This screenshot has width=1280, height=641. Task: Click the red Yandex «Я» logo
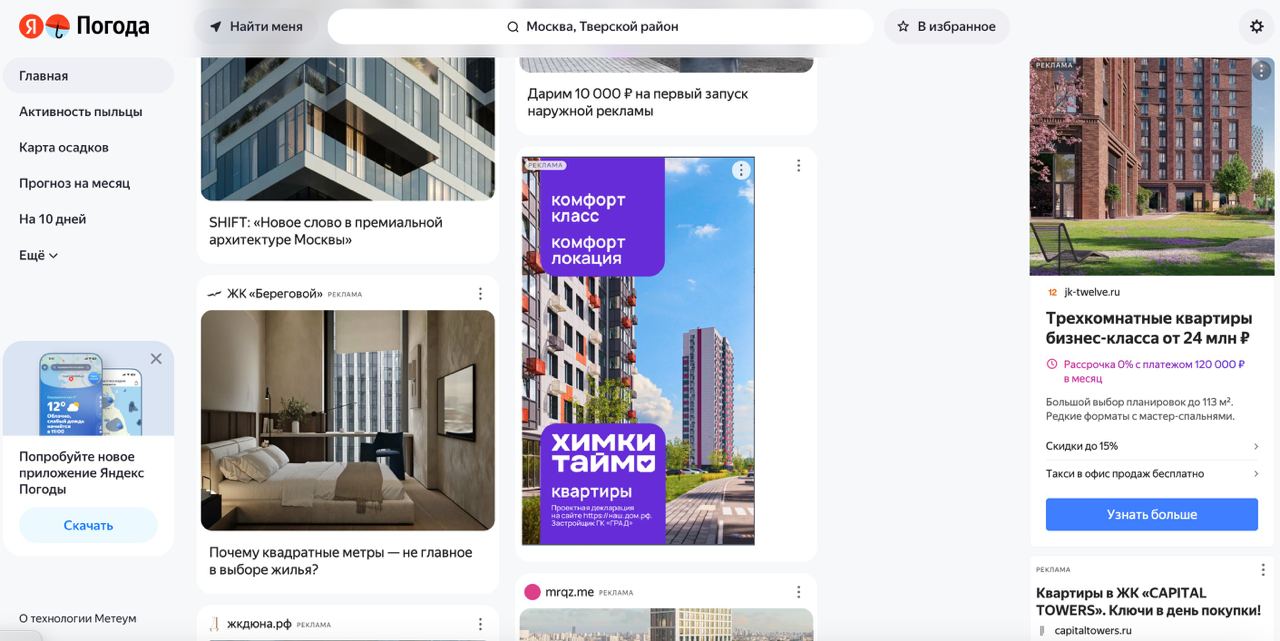click(x=31, y=26)
